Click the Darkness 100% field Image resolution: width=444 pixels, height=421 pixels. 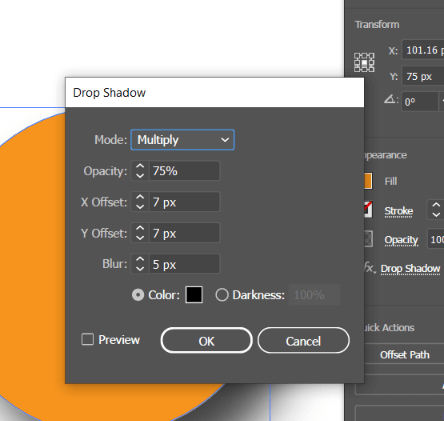[x=314, y=295]
